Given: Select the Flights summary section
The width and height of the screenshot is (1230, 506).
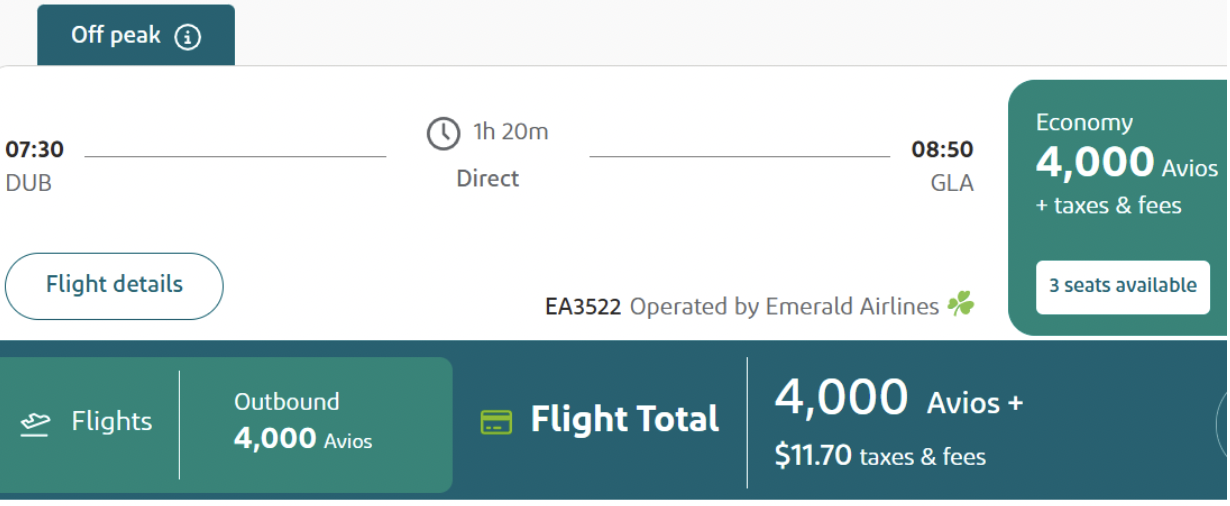Looking at the screenshot, I should 90,422.
